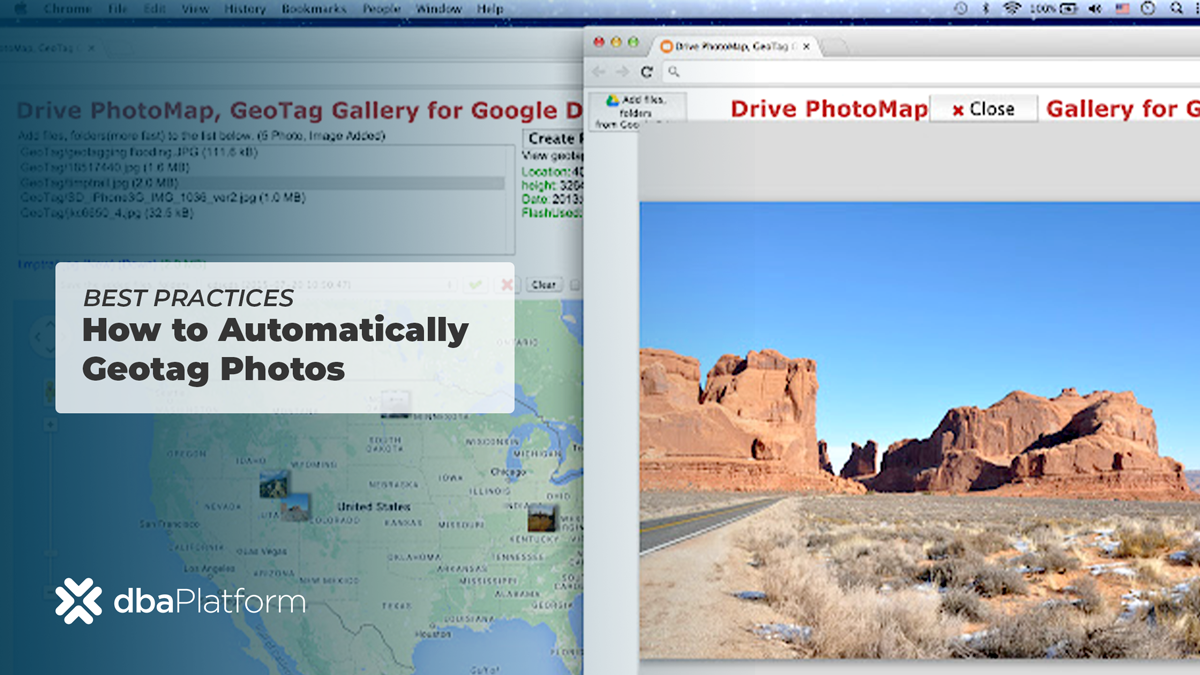Open the Bookmarks menu

313,9
